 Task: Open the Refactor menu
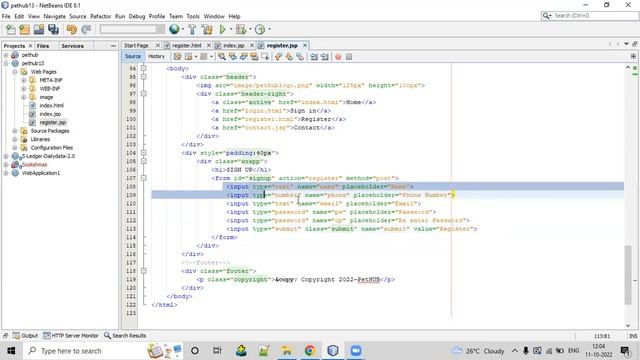coord(100,16)
